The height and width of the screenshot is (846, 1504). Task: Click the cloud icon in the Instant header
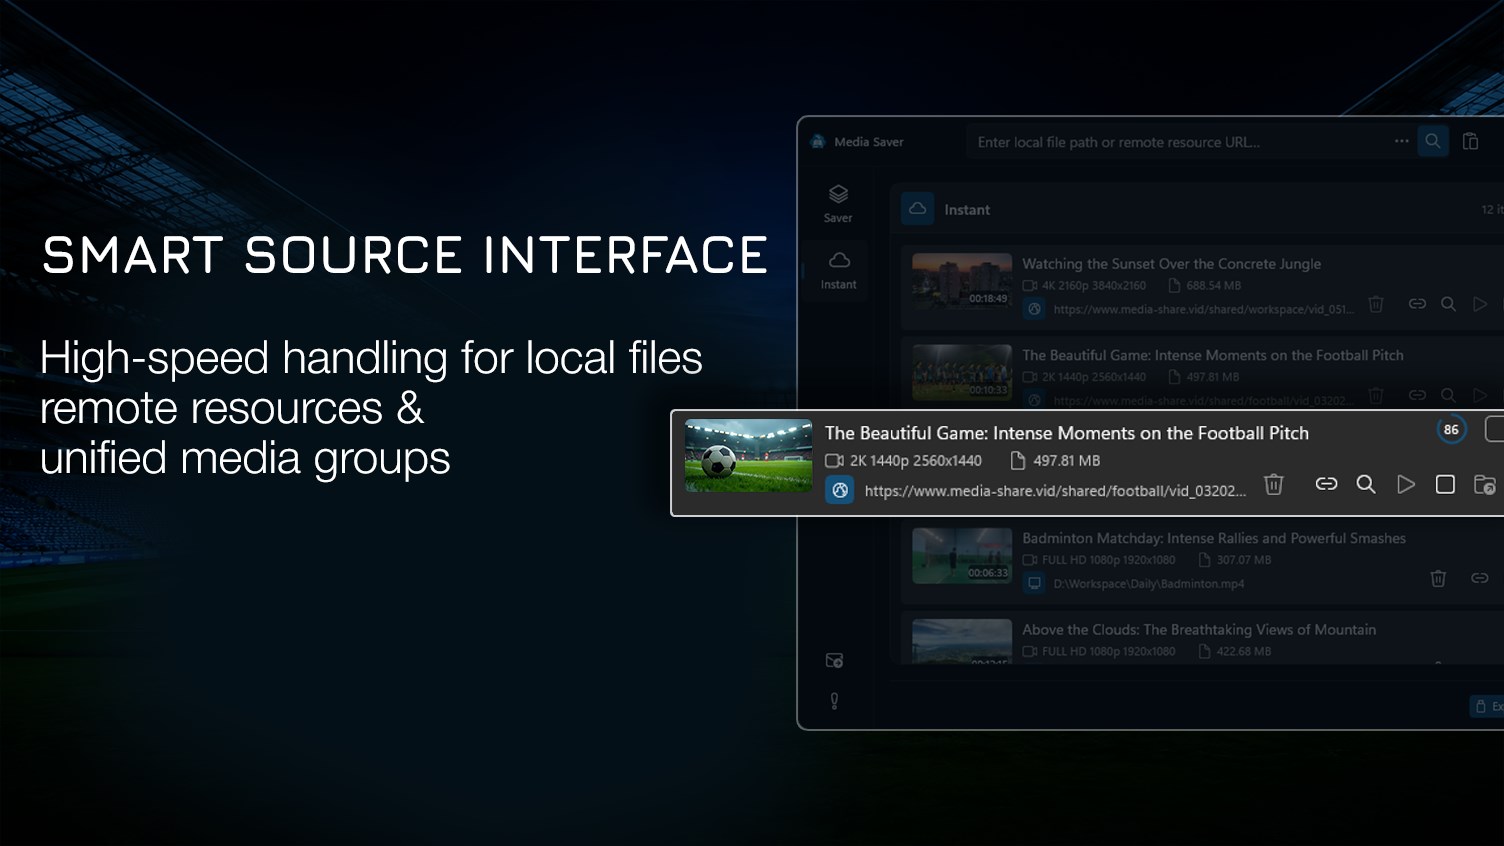pyautogui.click(x=917, y=209)
